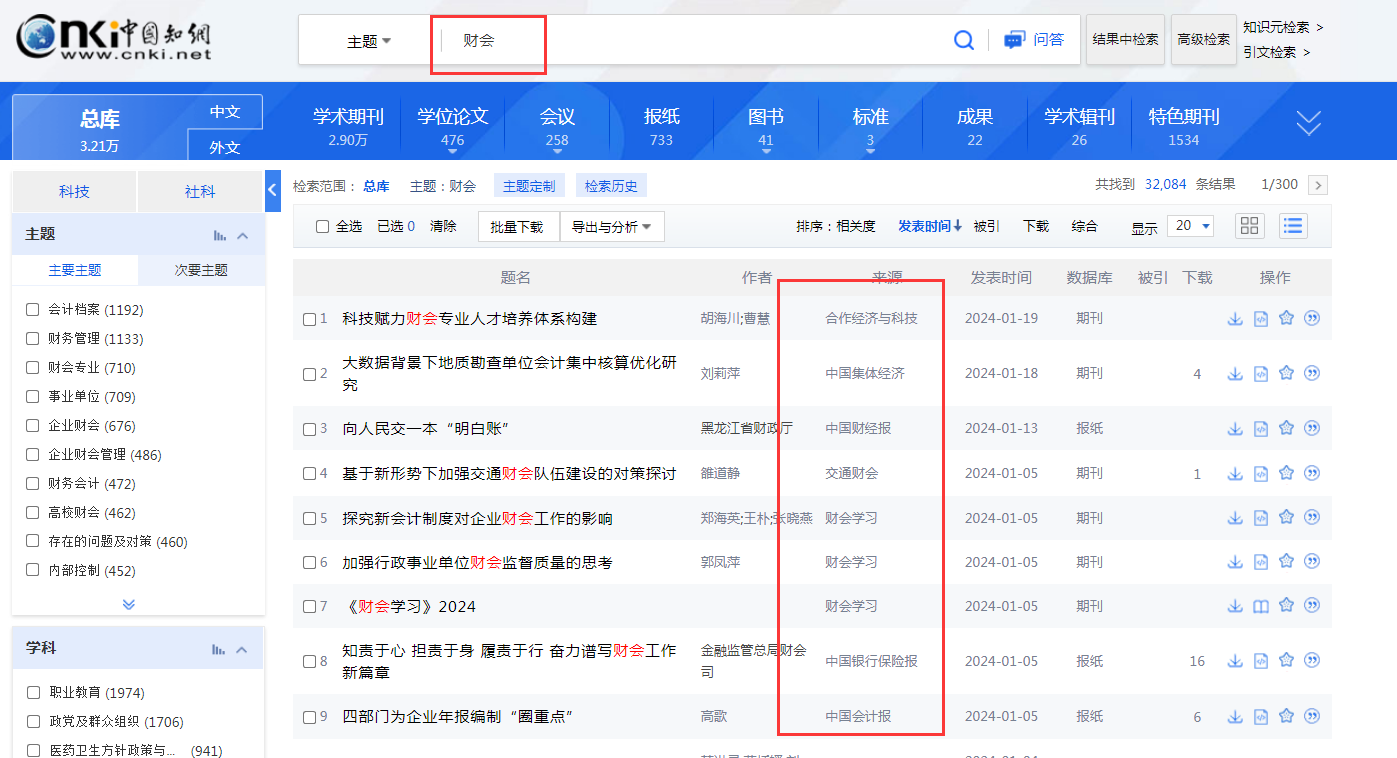Tick the 财务管理 (1133) topic checkbox
Screen dimensions: 1397x758
pyautogui.click(x=33, y=339)
